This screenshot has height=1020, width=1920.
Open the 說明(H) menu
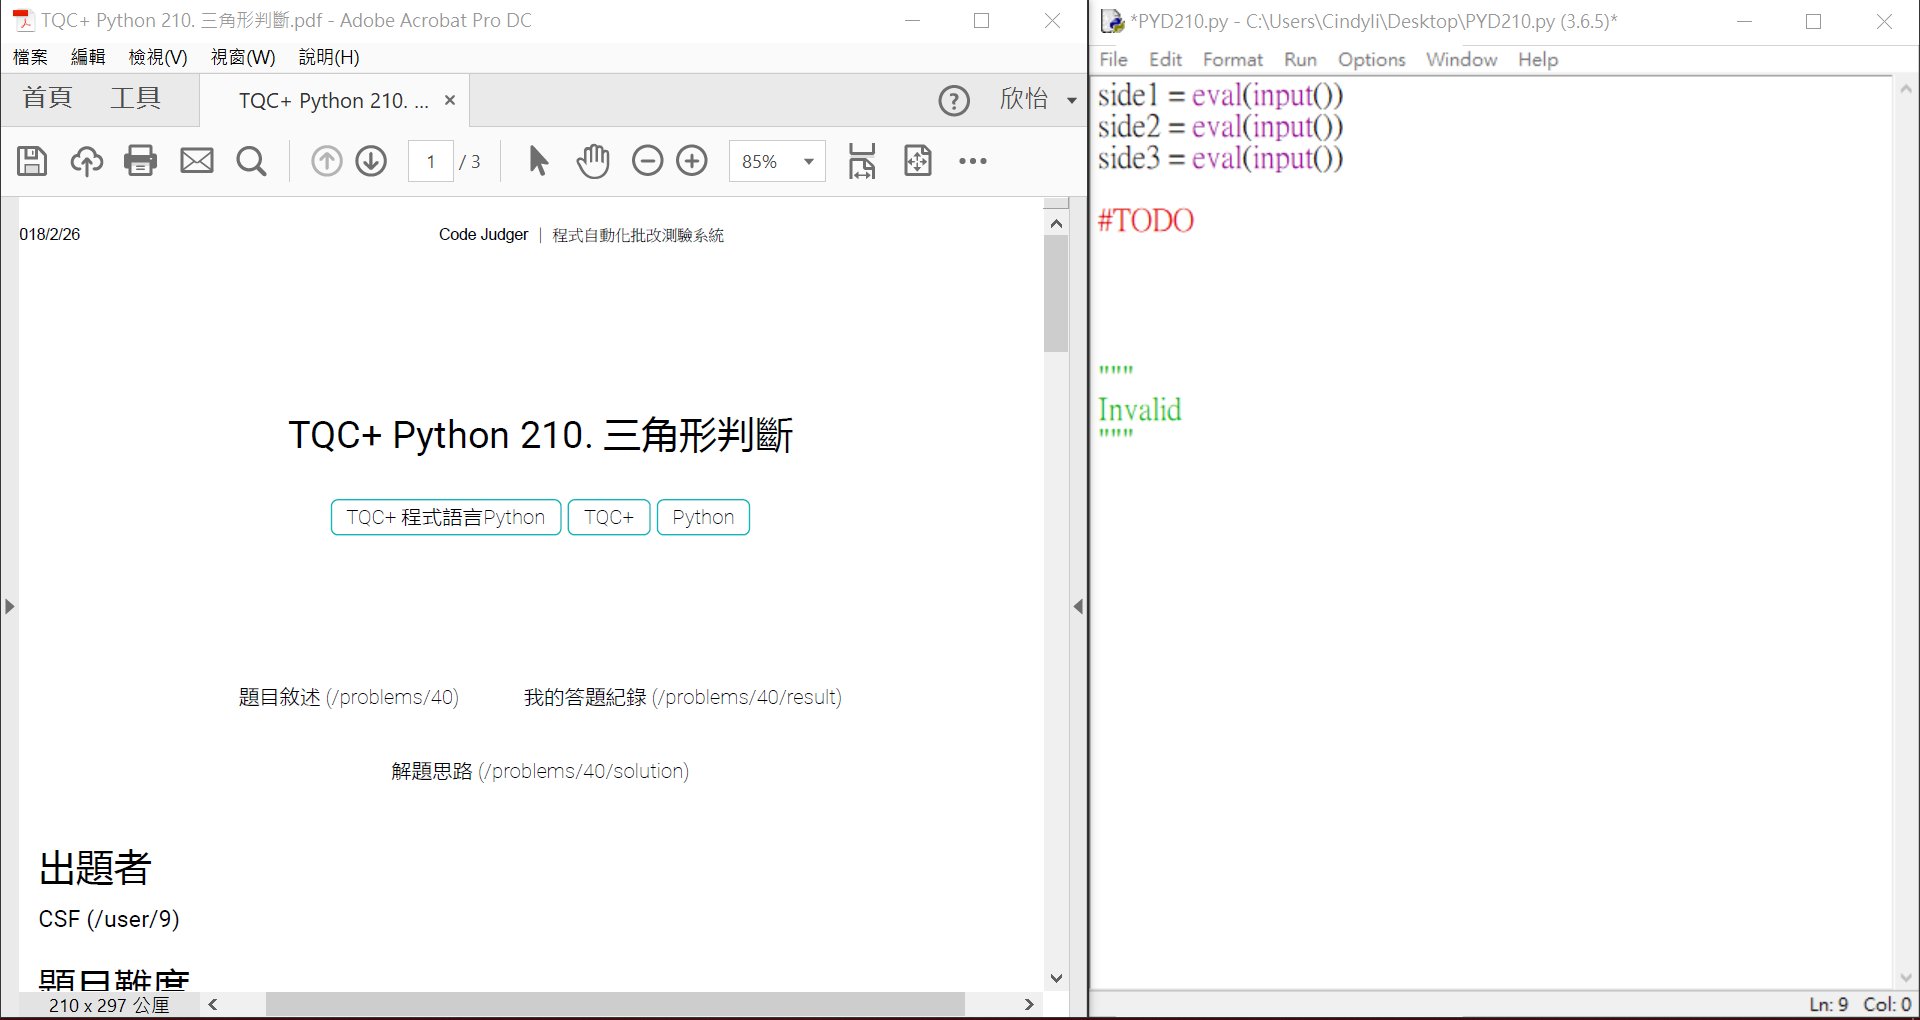tap(329, 57)
